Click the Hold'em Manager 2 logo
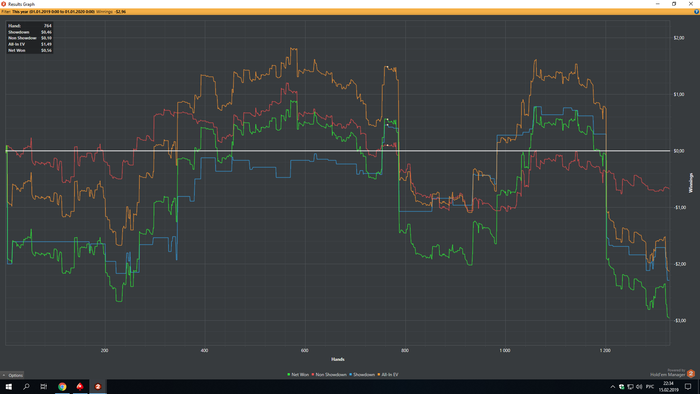700x394 pixels. click(x=691, y=373)
